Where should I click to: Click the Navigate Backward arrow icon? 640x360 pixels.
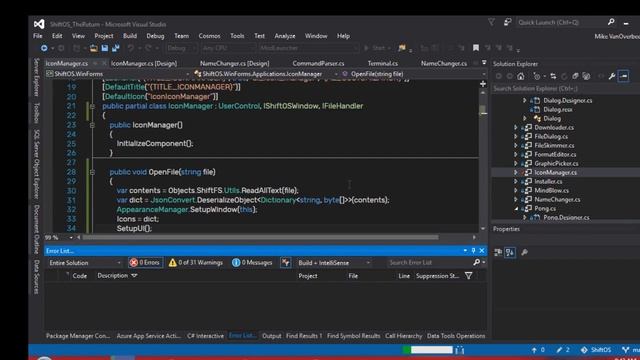click(44, 48)
